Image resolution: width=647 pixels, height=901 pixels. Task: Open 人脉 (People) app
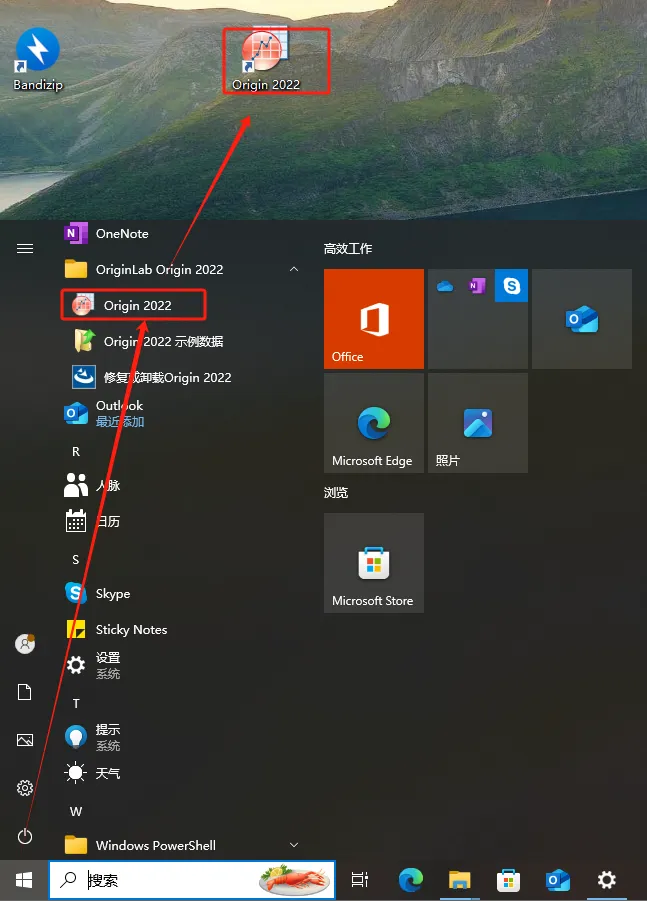[92, 486]
